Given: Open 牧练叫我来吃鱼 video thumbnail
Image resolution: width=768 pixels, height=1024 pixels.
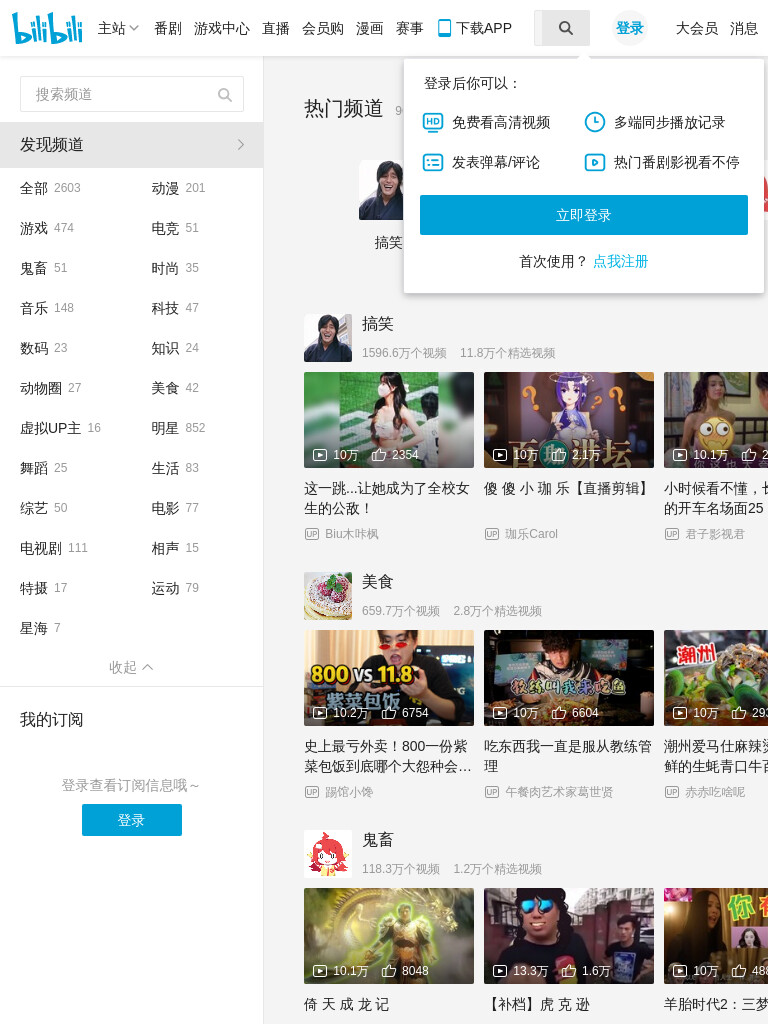Looking at the screenshot, I should pos(569,678).
